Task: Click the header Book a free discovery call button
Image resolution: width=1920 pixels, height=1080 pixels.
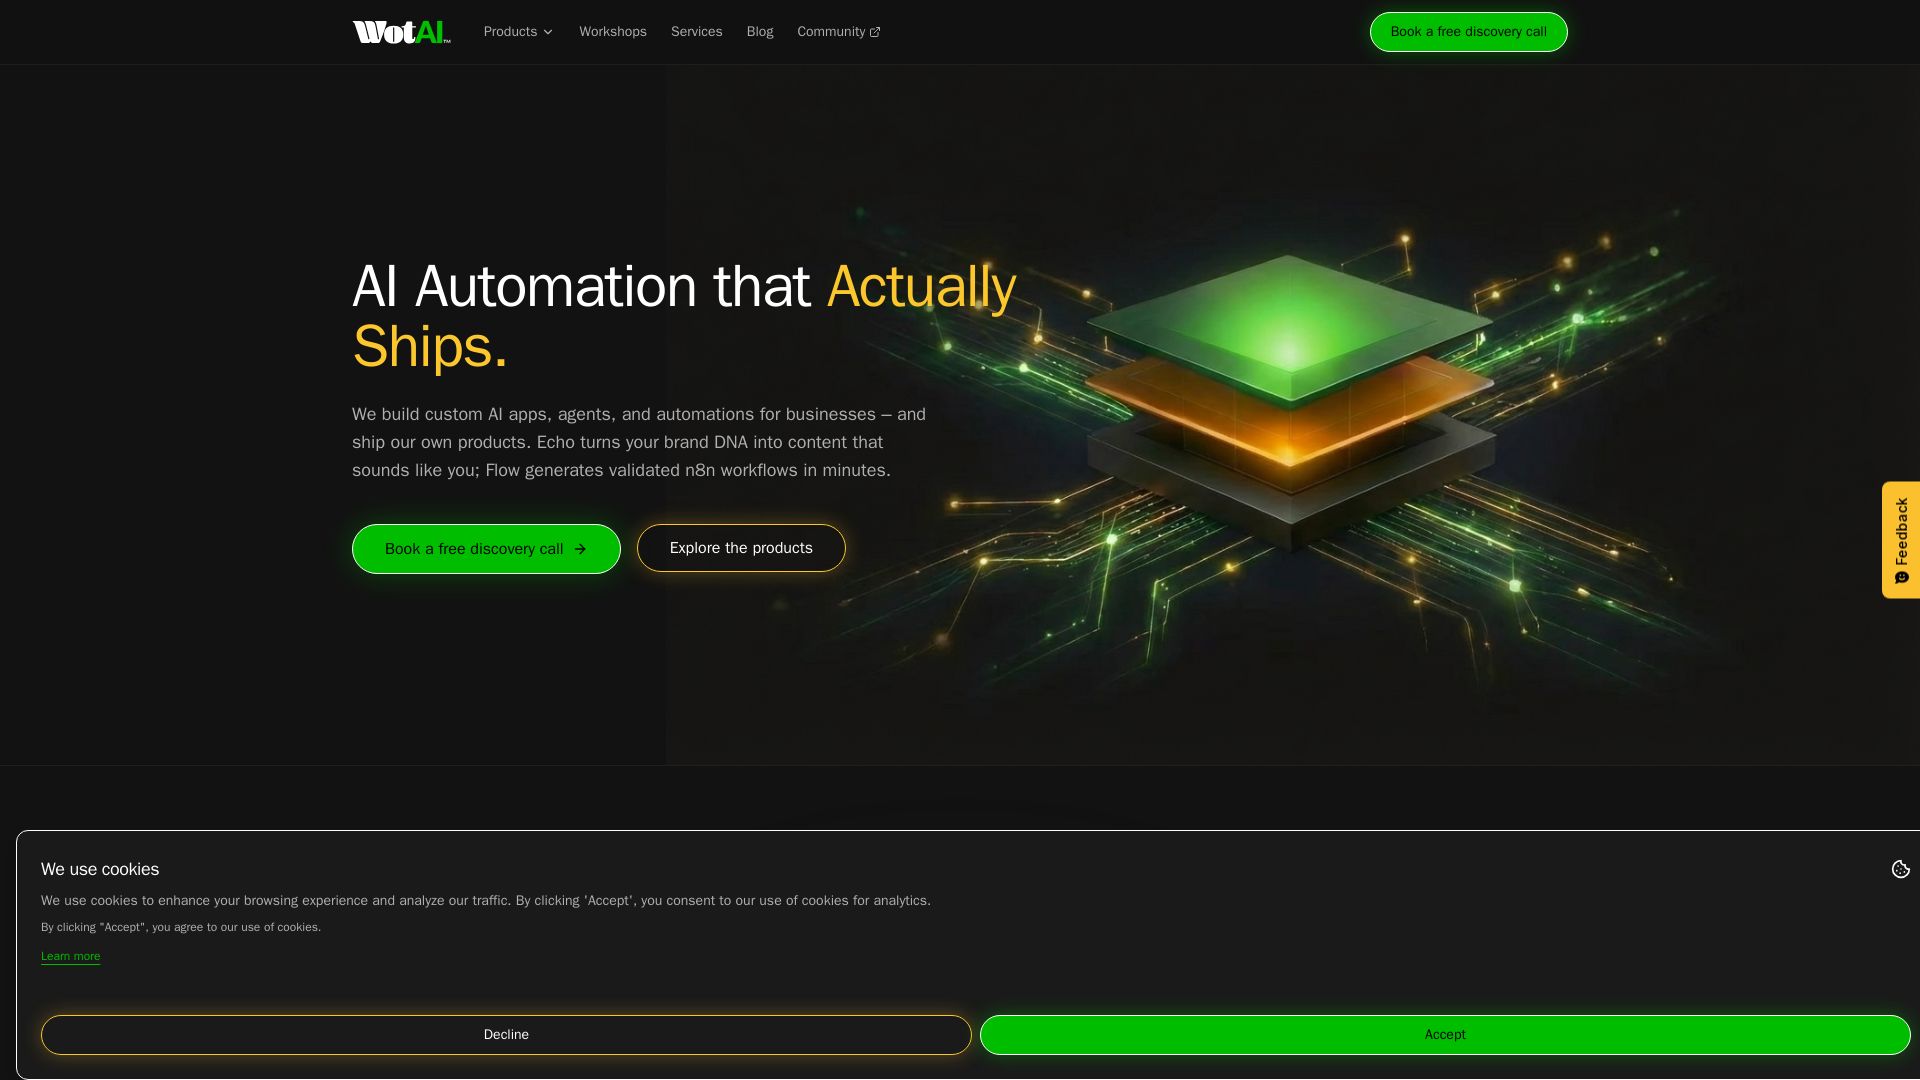Action: tap(1468, 32)
